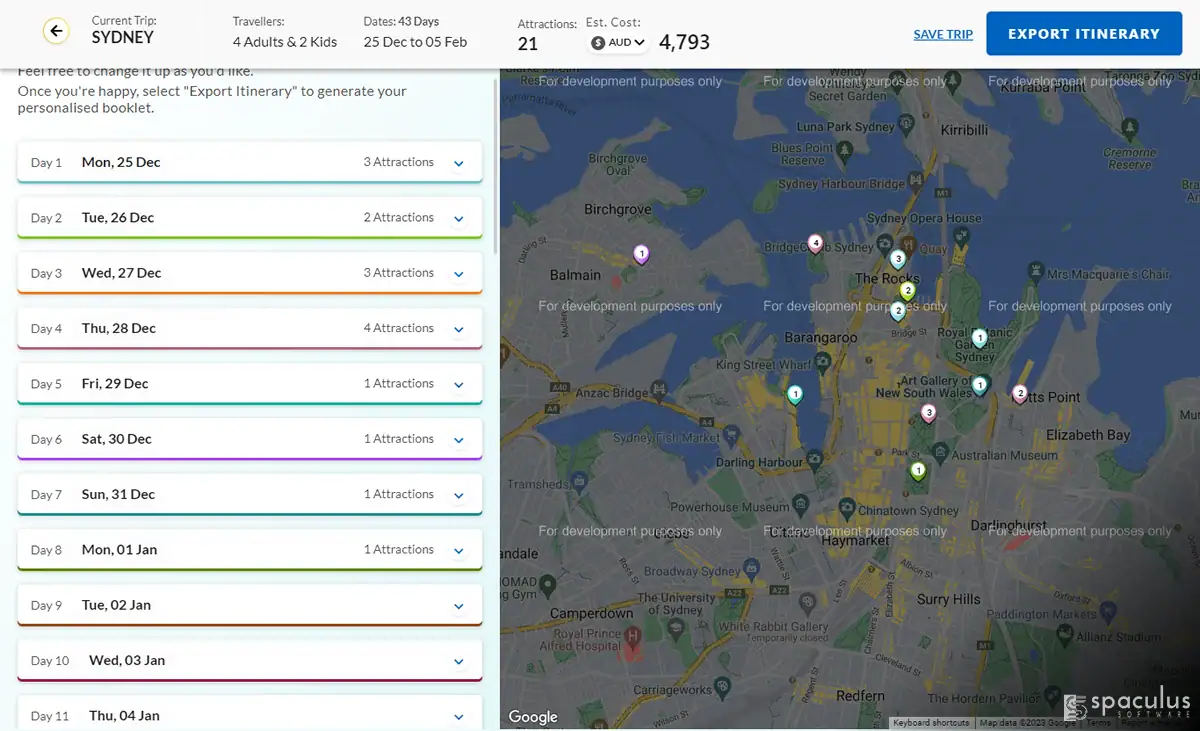Open the Day 6 Sat, 30 Dec entry

pos(250,439)
